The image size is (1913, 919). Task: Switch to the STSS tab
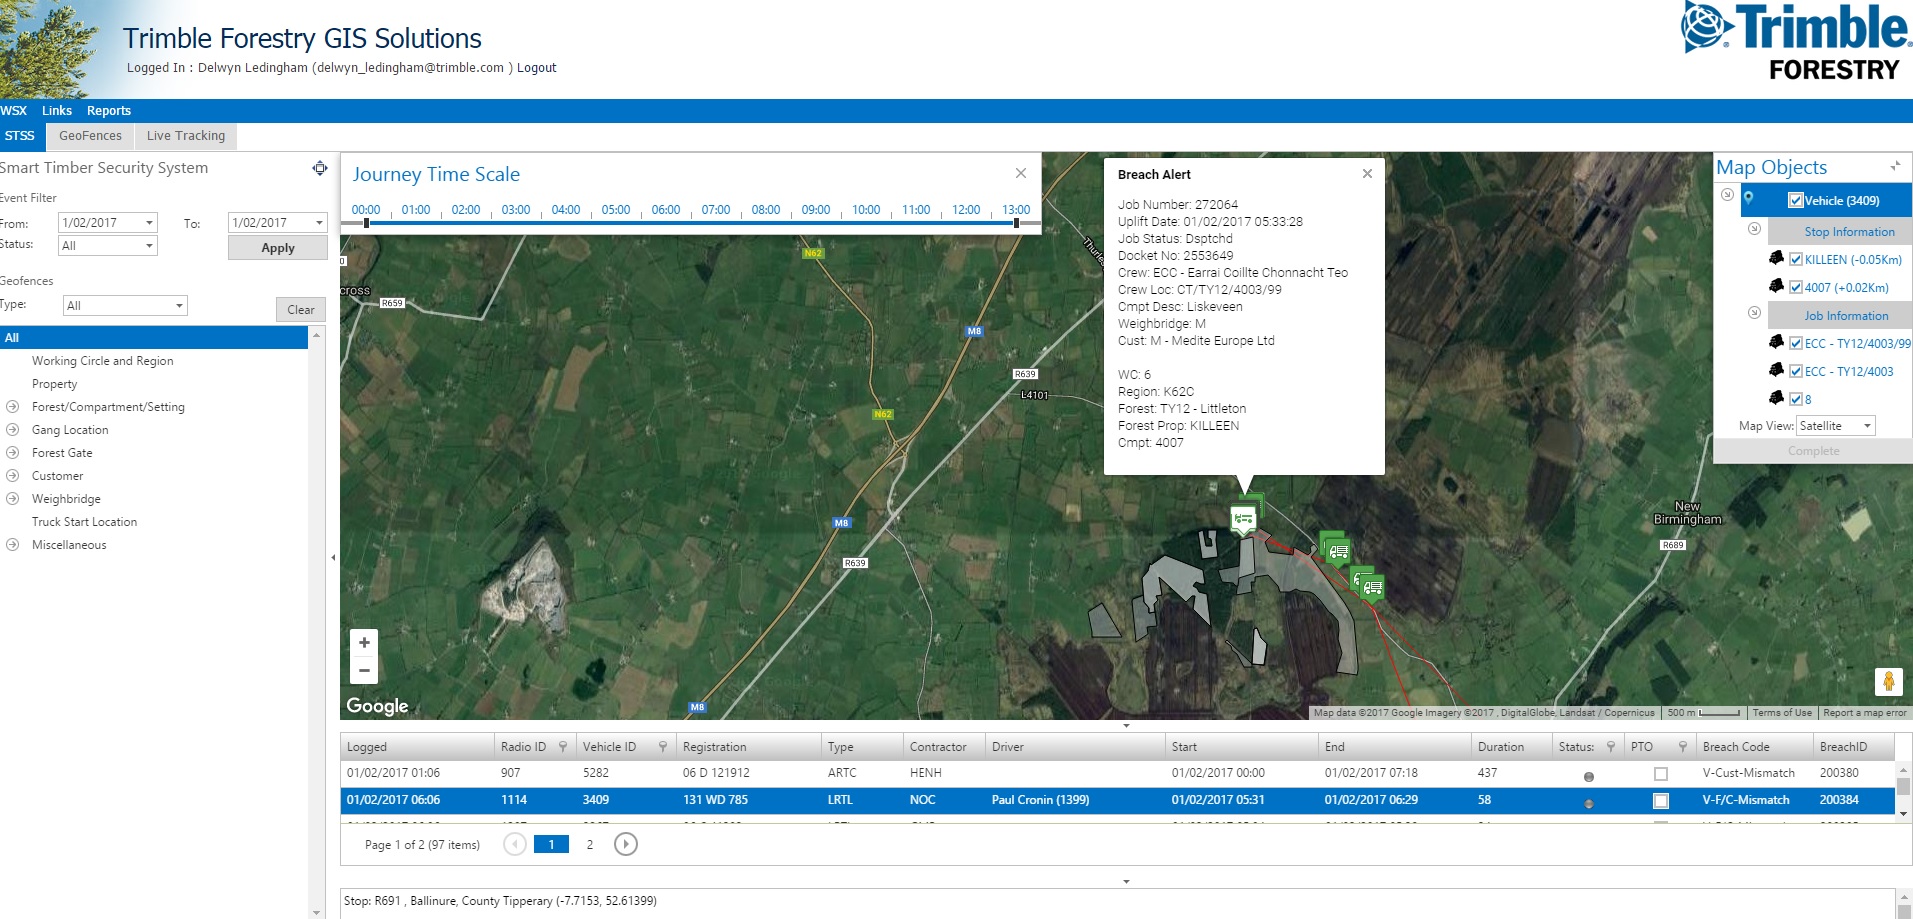click(20, 136)
